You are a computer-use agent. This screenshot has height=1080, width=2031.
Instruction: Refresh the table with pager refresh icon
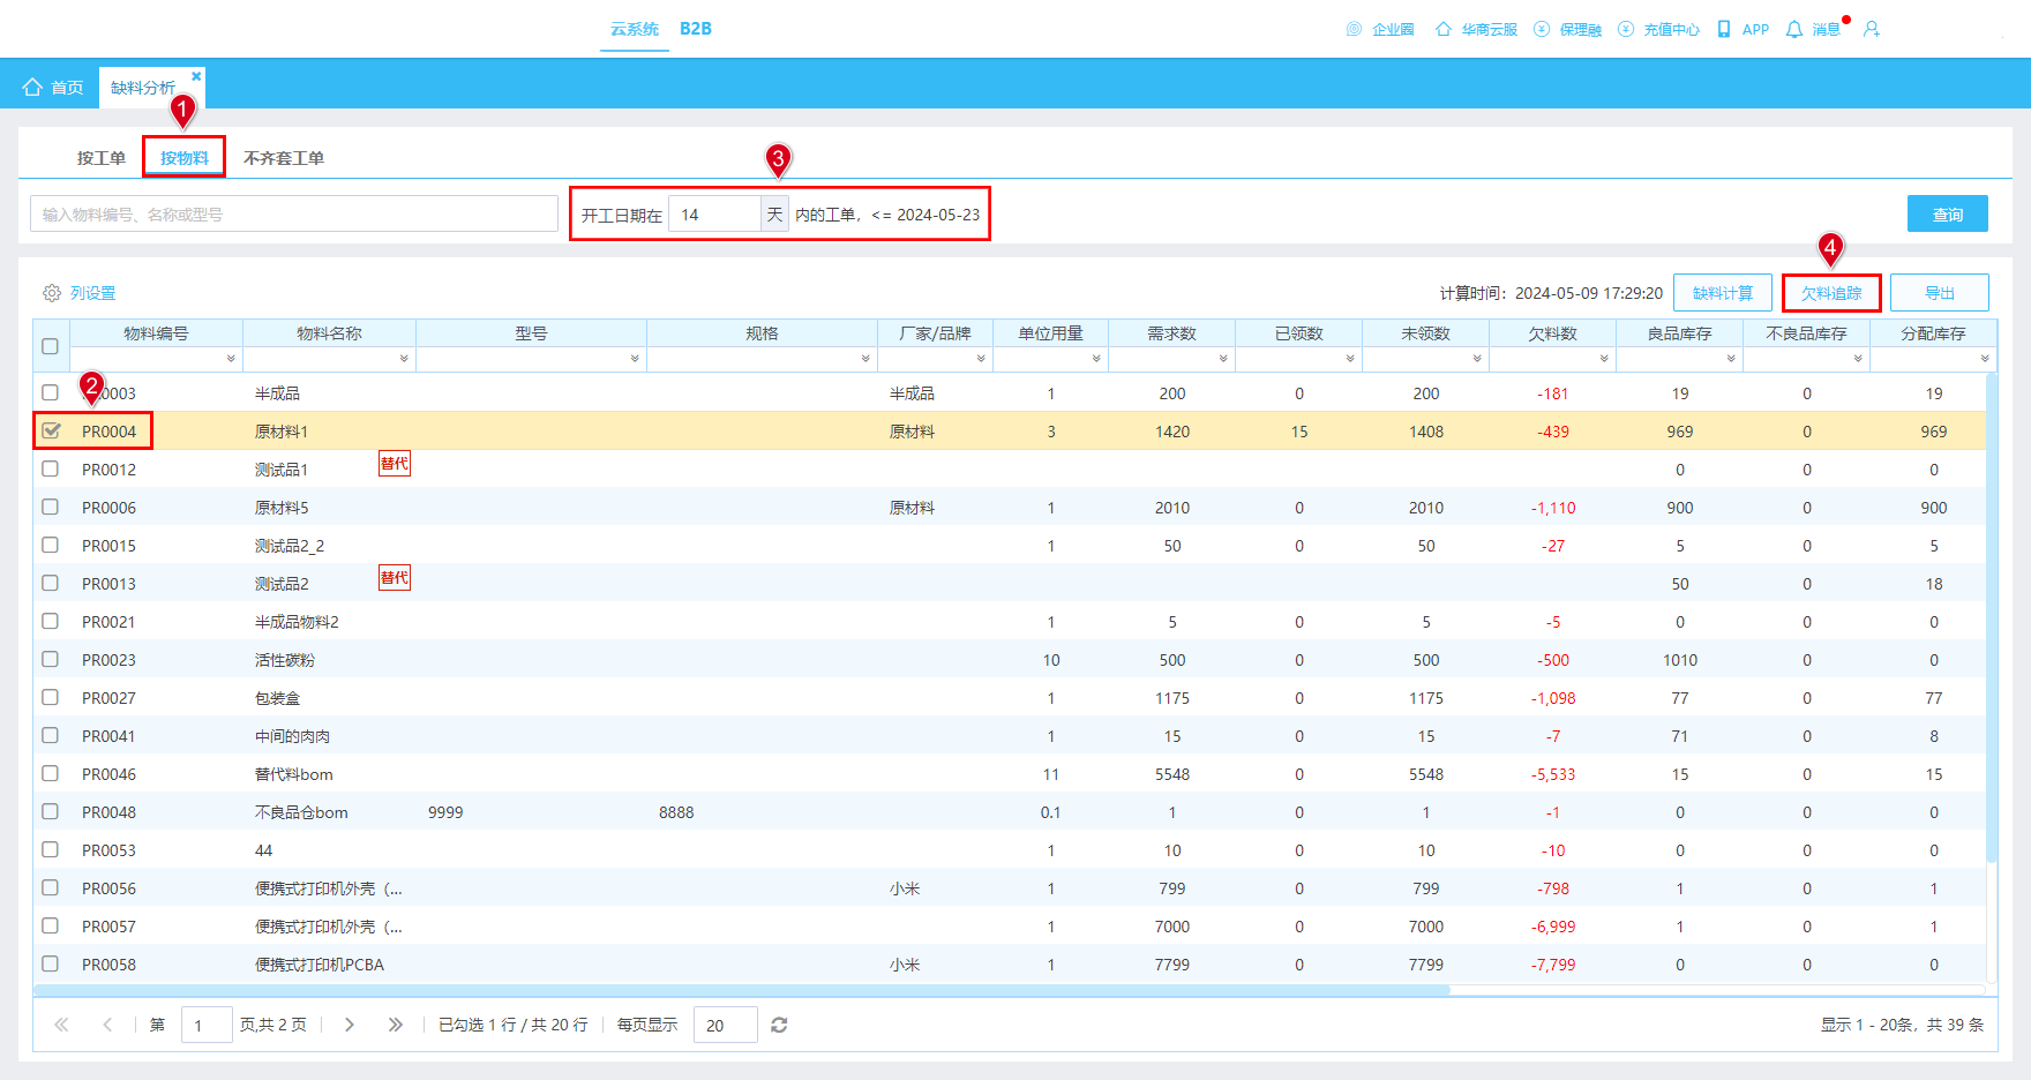coord(779,1025)
